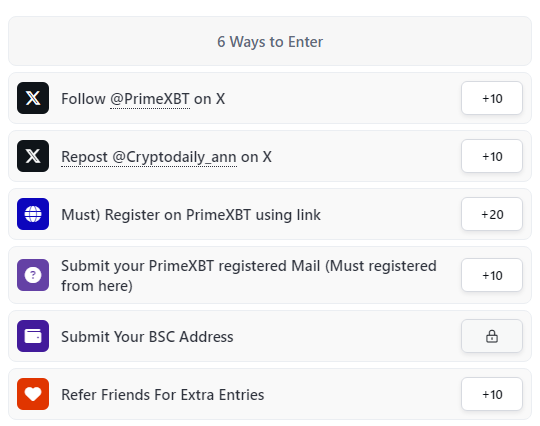
Task: Click the wallet icon next to BSC Address
Action: click(33, 336)
